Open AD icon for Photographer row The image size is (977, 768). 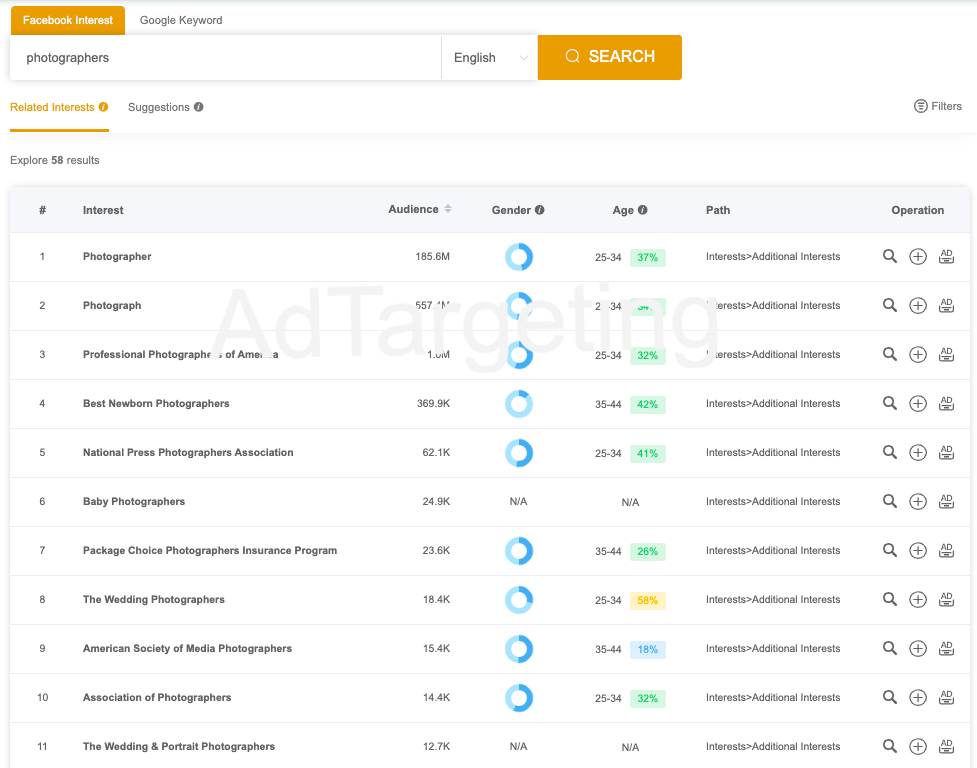point(946,257)
